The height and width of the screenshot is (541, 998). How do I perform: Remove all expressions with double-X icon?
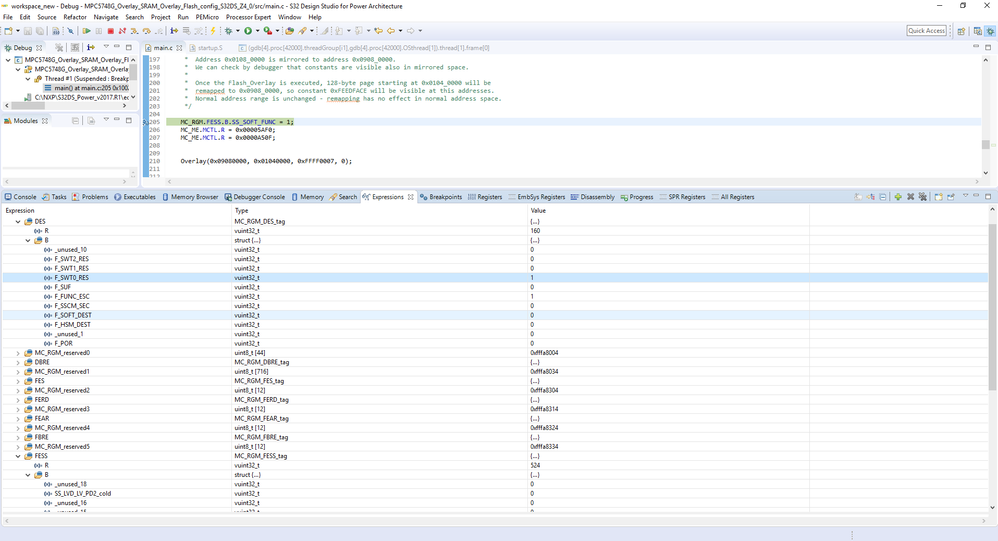click(x=923, y=197)
